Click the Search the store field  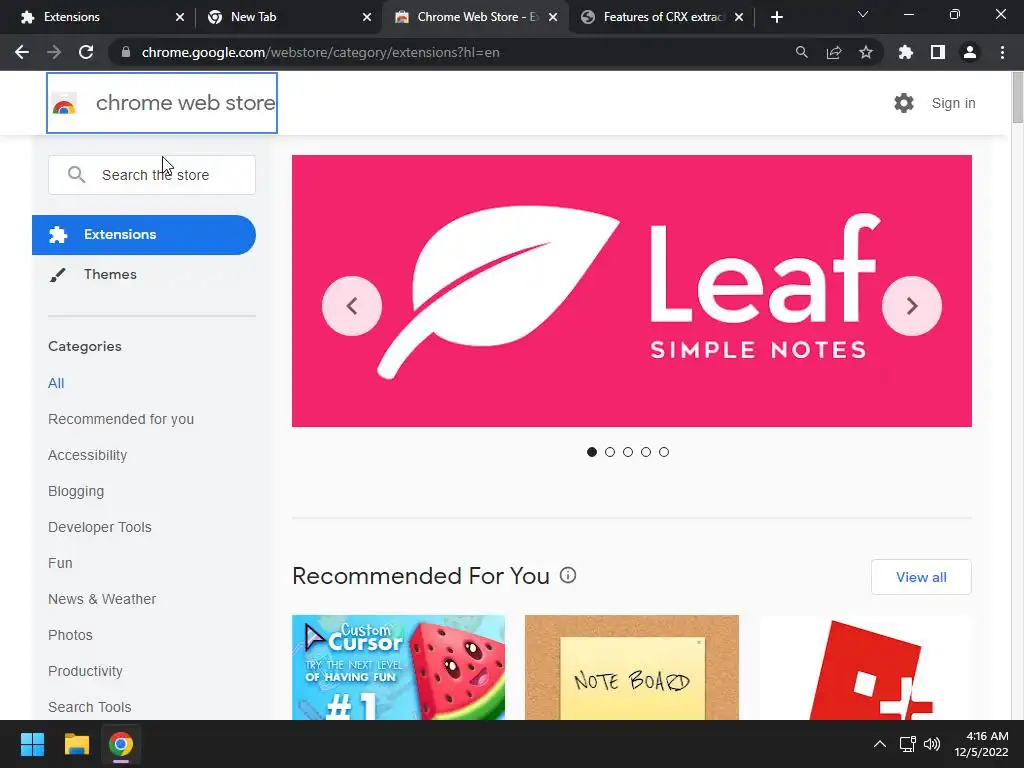click(x=152, y=174)
